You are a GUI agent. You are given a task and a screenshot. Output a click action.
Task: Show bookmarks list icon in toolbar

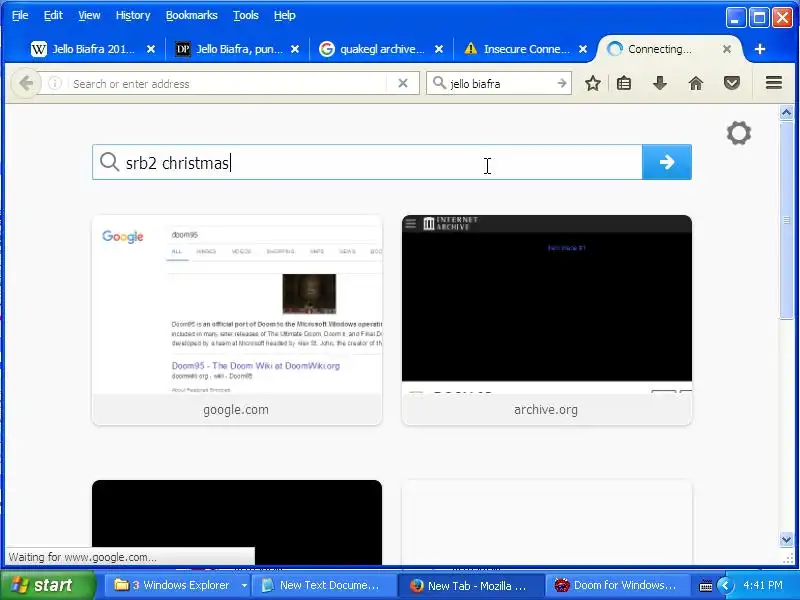[624, 83]
